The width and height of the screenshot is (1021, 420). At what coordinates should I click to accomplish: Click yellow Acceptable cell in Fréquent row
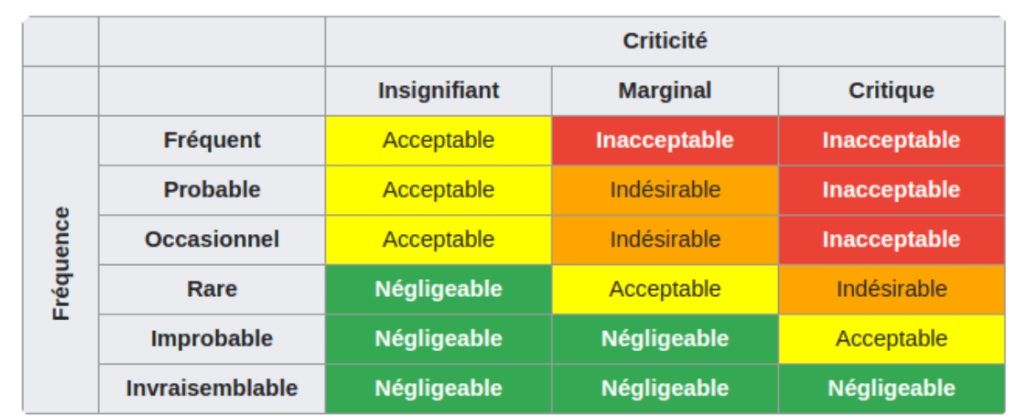pyautogui.click(x=438, y=140)
